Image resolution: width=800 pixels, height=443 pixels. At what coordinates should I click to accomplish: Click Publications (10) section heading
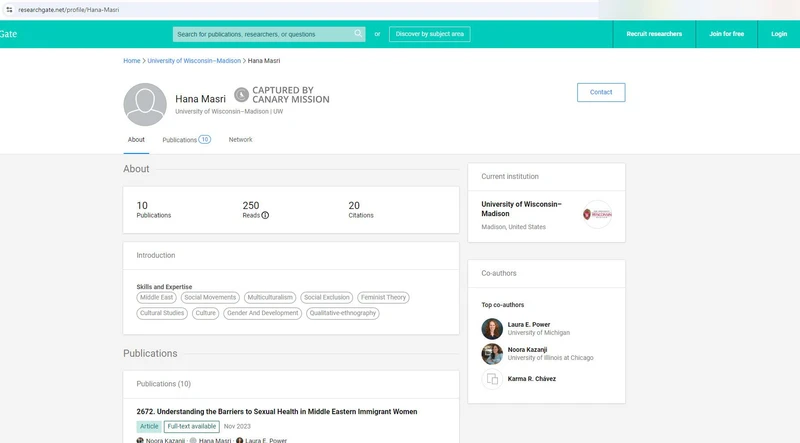pos(163,384)
